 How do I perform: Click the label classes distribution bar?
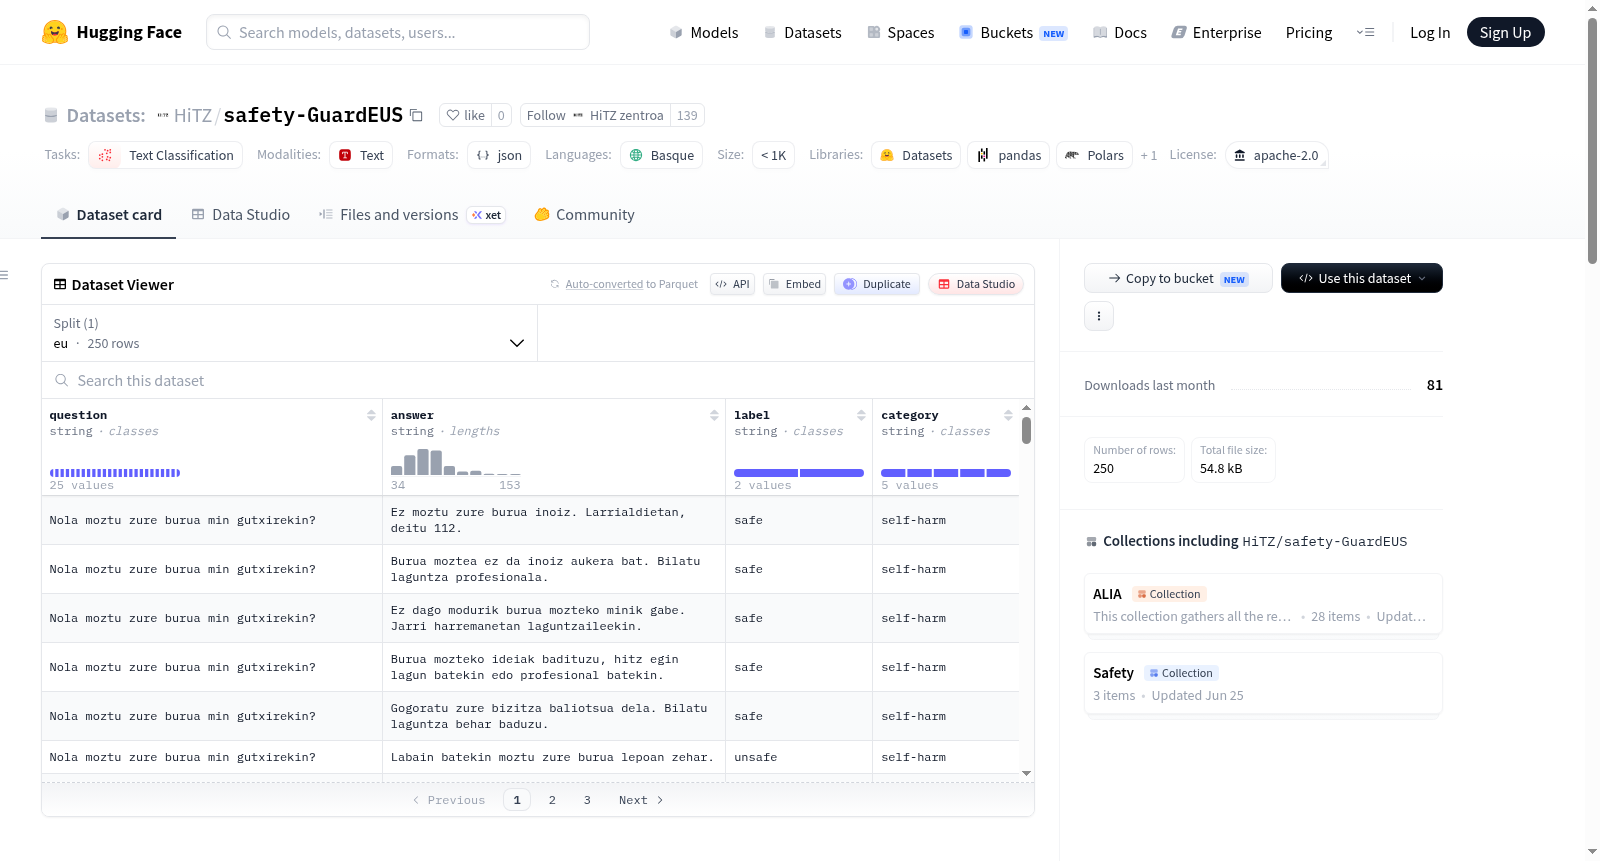[x=799, y=473]
